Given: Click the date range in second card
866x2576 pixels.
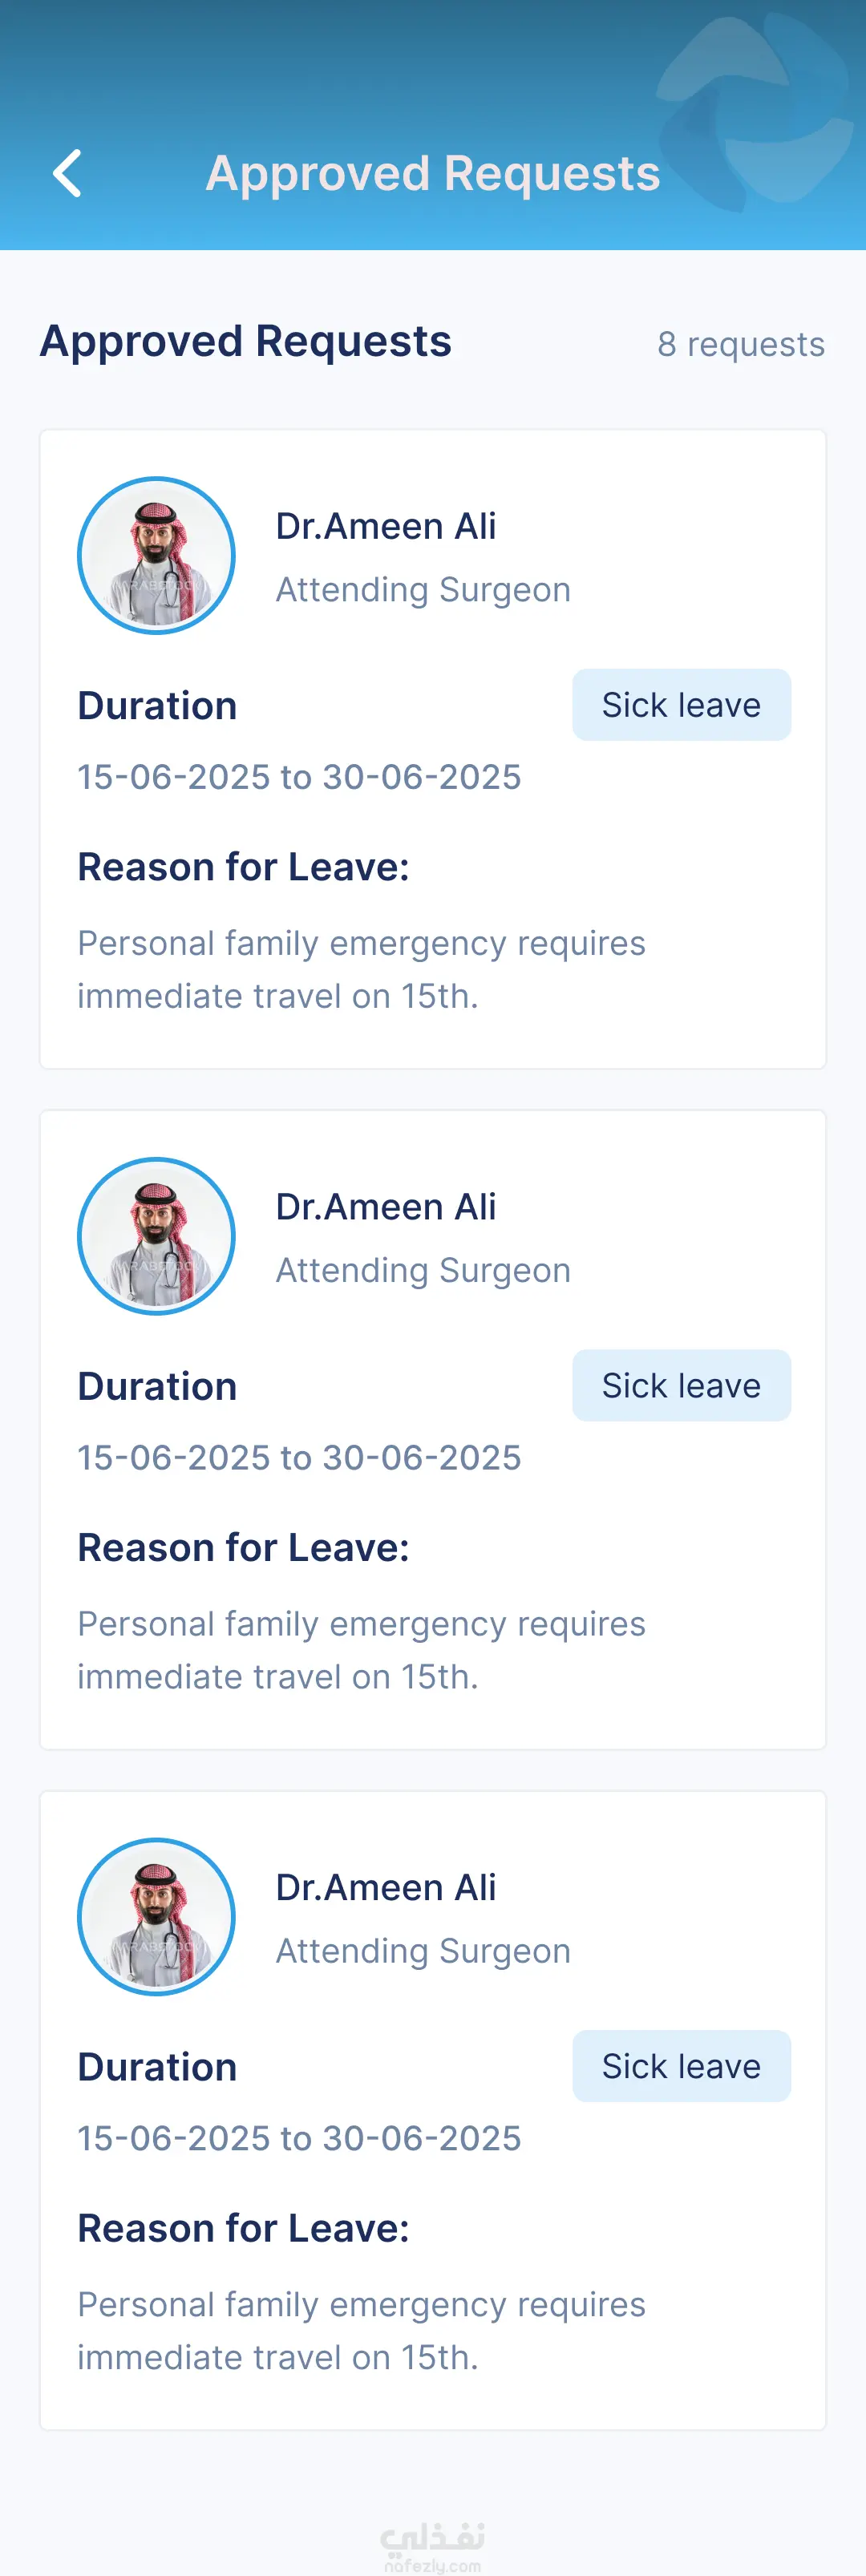Looking at the screenshot, I should 299,1458.
